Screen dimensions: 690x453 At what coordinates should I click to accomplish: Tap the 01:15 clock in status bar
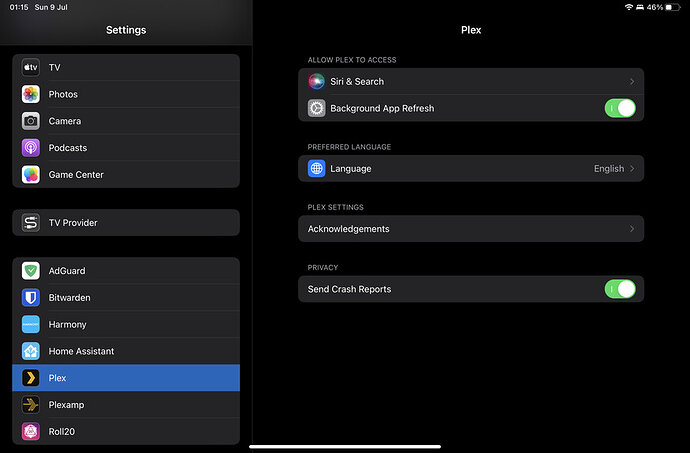pos(19,7)
